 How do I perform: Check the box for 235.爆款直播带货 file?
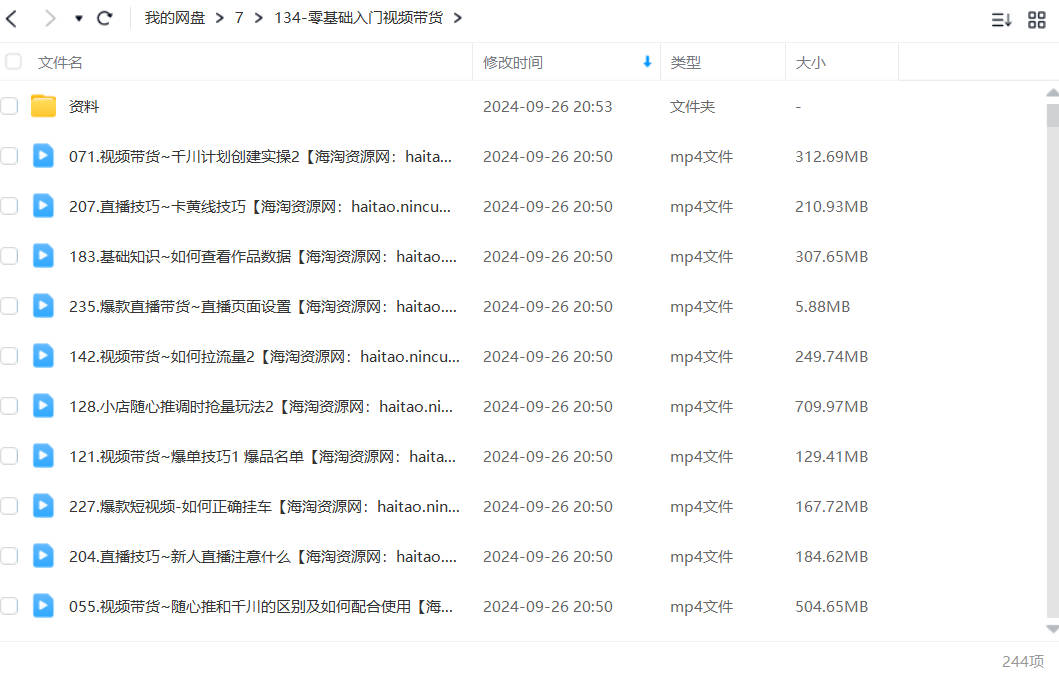coord(9,306)
